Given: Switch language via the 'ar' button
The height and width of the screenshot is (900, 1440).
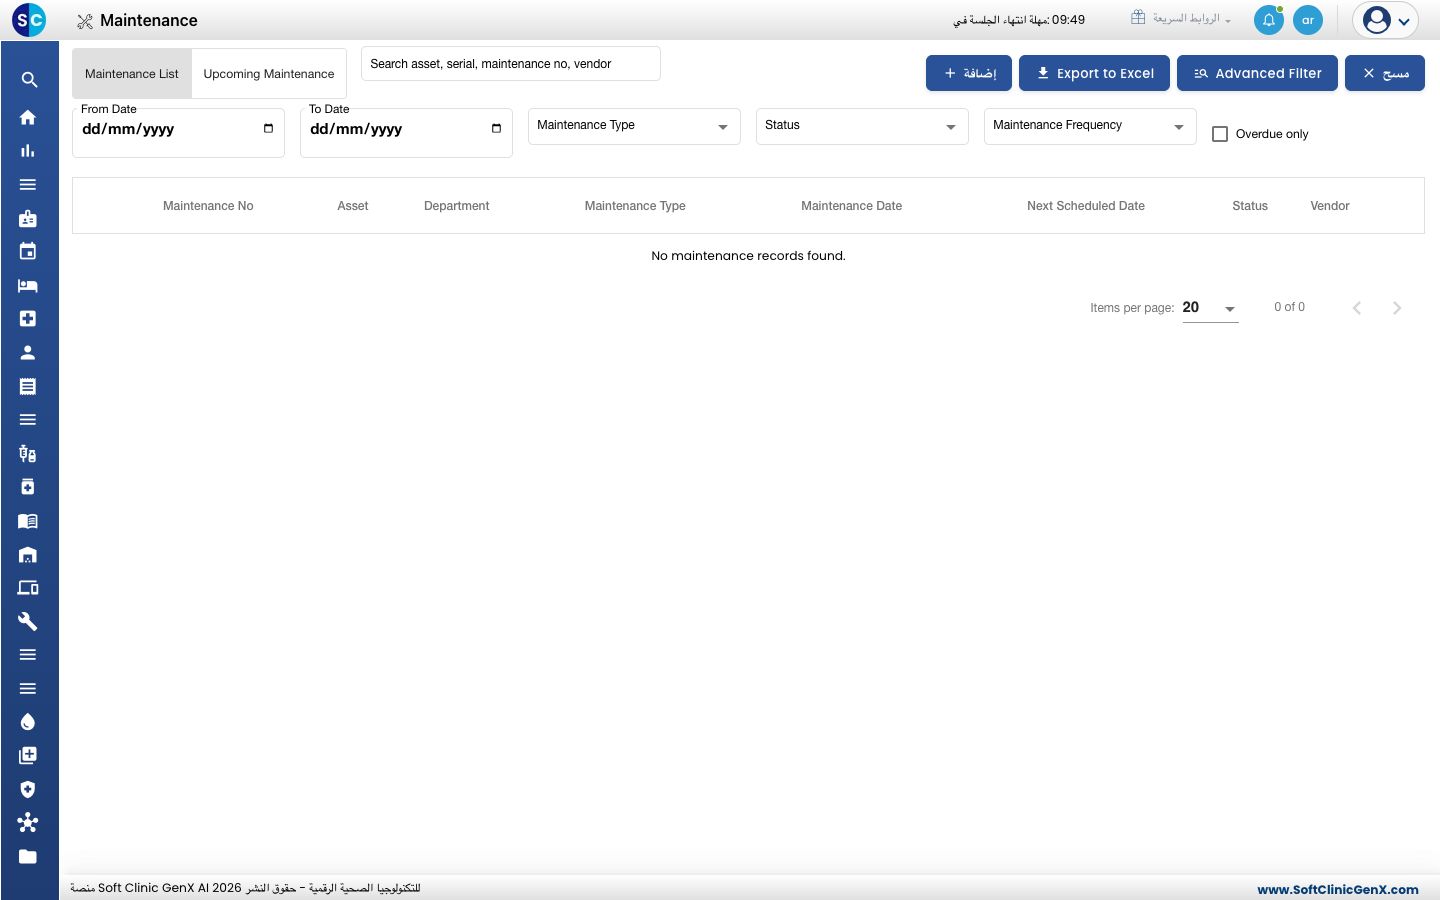Looking at the screenshot, I should click(1308, 20).
